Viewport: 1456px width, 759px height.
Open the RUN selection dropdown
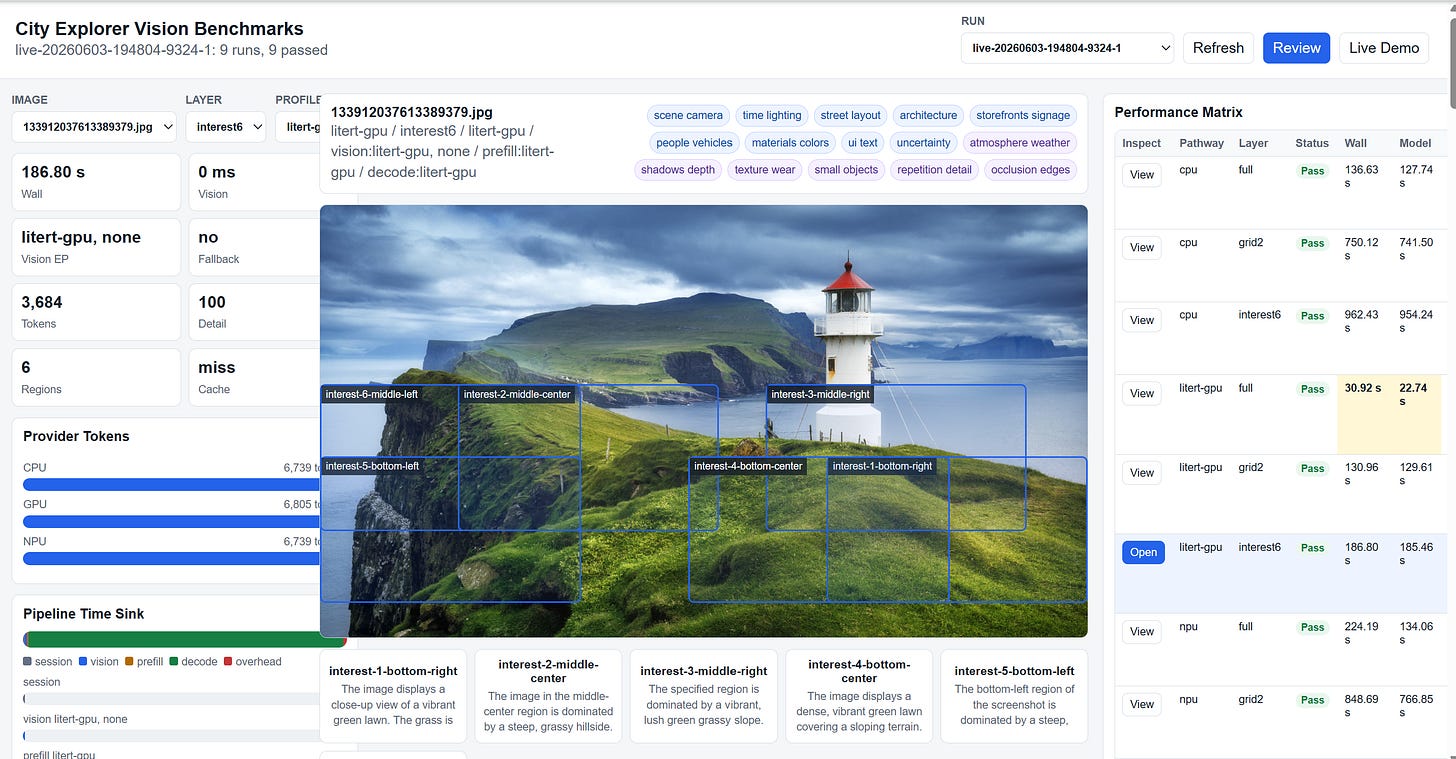pyautogui.click(x=1067, y=48)
